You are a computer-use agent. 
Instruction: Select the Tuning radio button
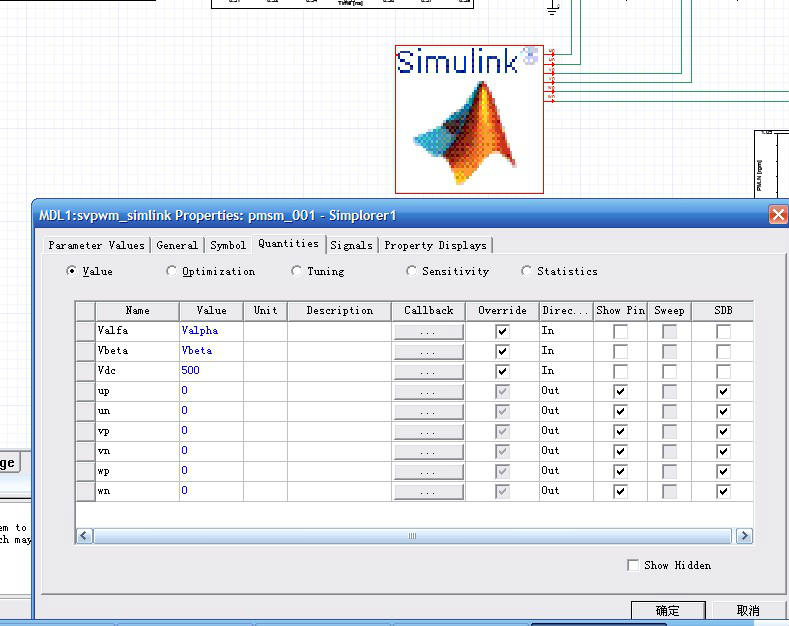click(x=296, y=271)
